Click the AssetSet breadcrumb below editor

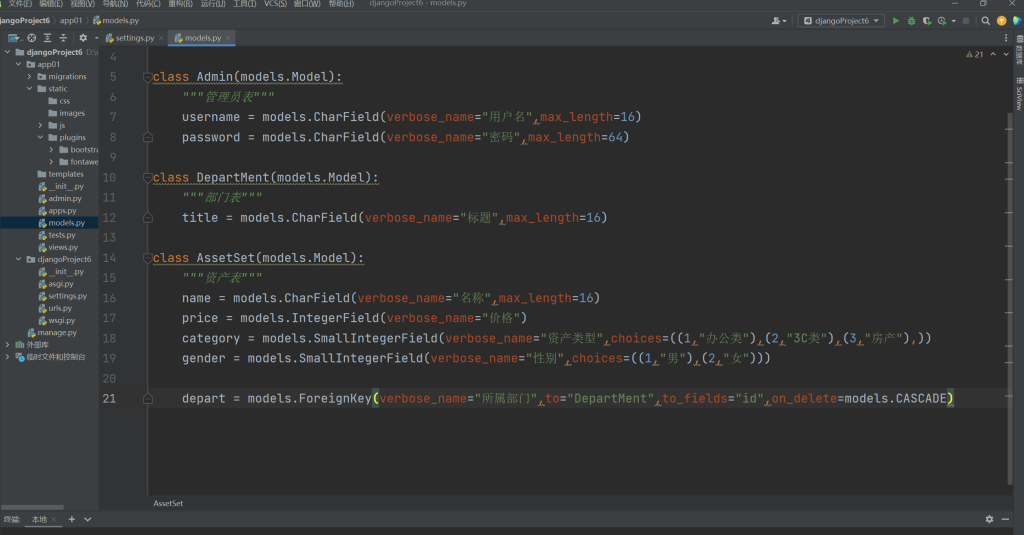click(x=168, y=503)
